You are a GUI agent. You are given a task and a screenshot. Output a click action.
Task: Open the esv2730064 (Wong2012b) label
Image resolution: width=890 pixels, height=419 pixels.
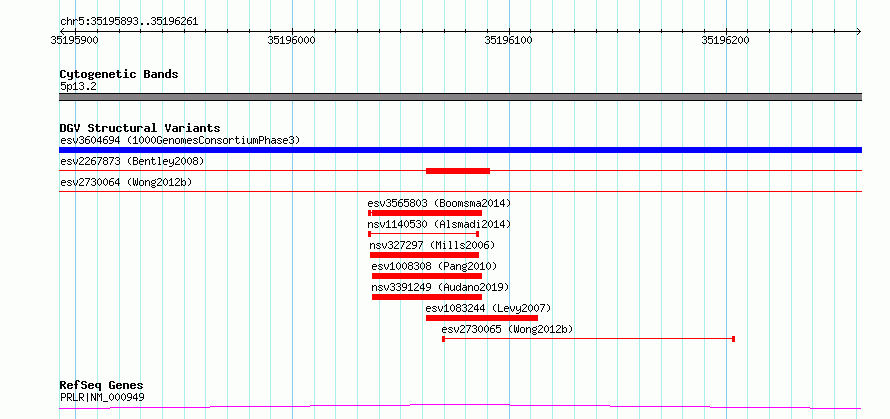click(126, 182)
